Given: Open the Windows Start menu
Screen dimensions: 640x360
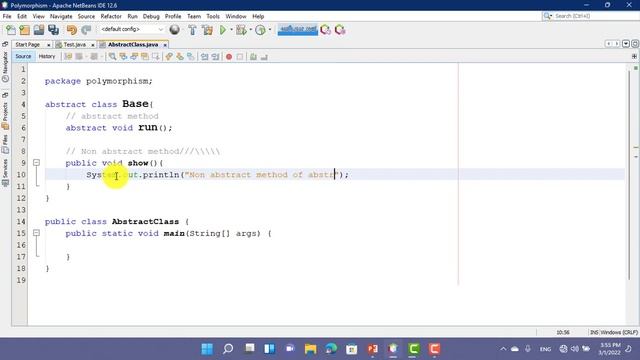Looking at the screenshot, I should pyautogui.click(x=207, y=349).
